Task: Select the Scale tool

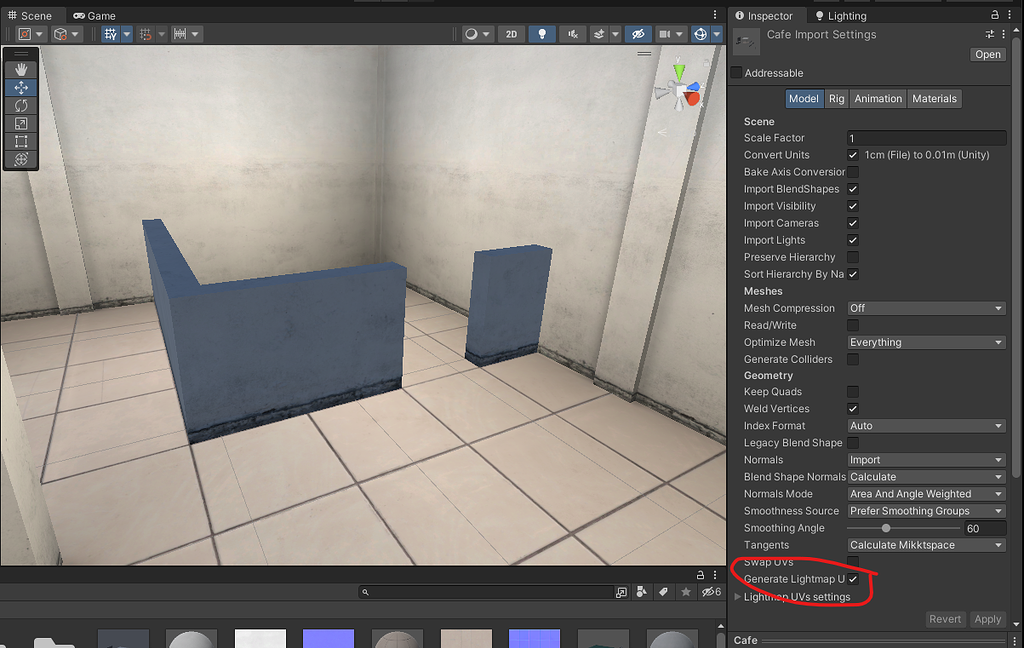Action: [21, 122]
